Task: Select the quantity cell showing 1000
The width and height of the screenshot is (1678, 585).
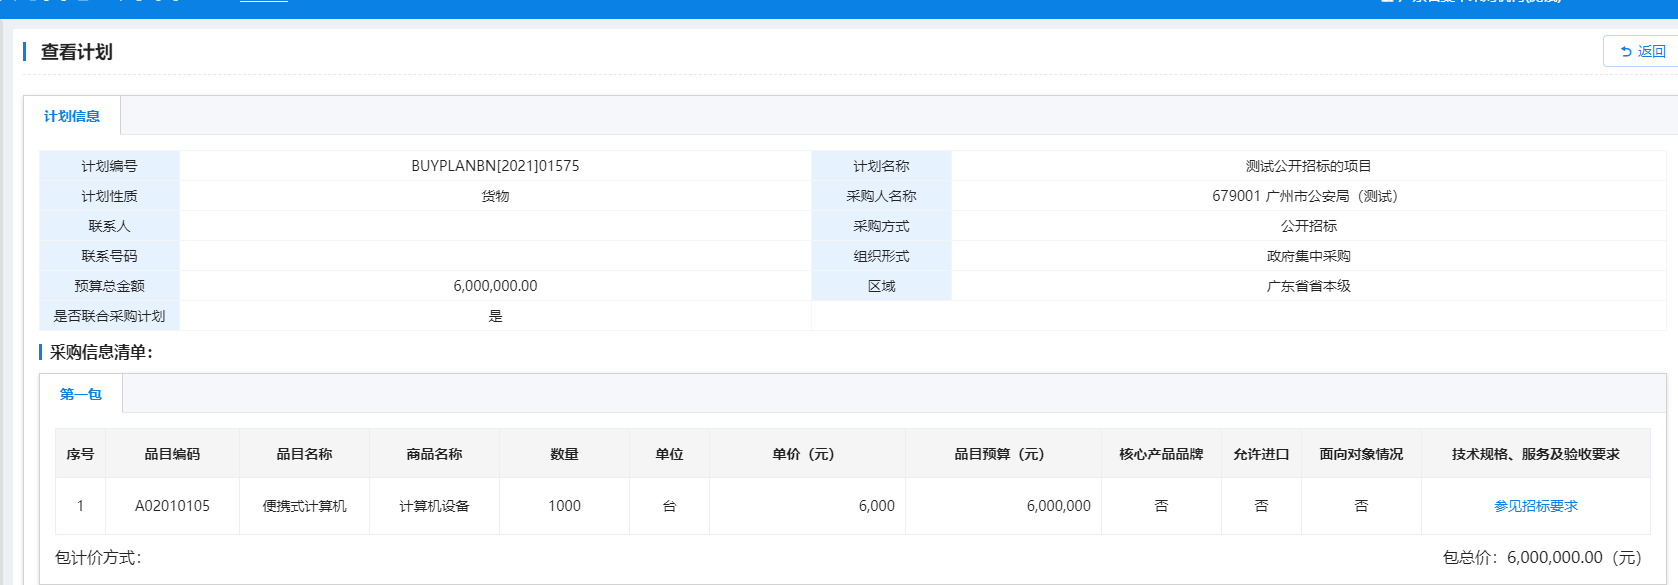Action: [564, 506]
